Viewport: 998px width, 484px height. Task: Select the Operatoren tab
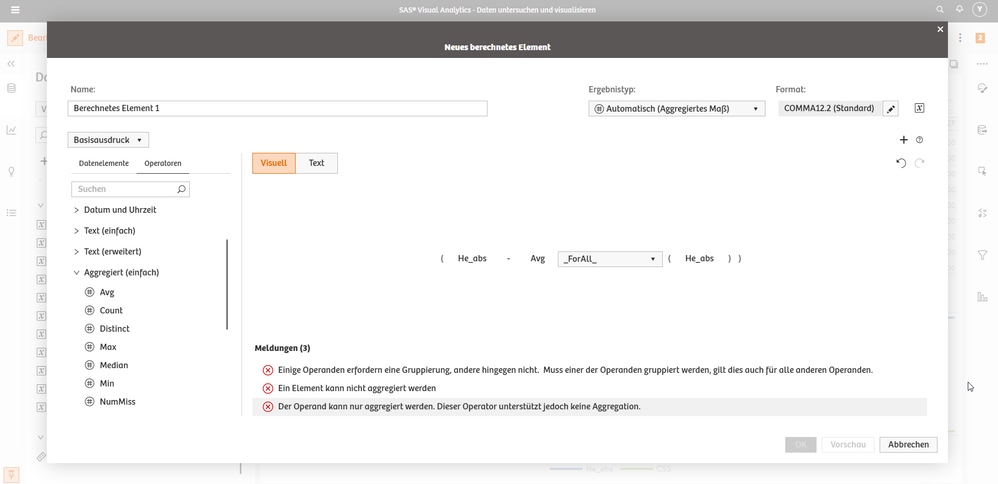(163, 163)
